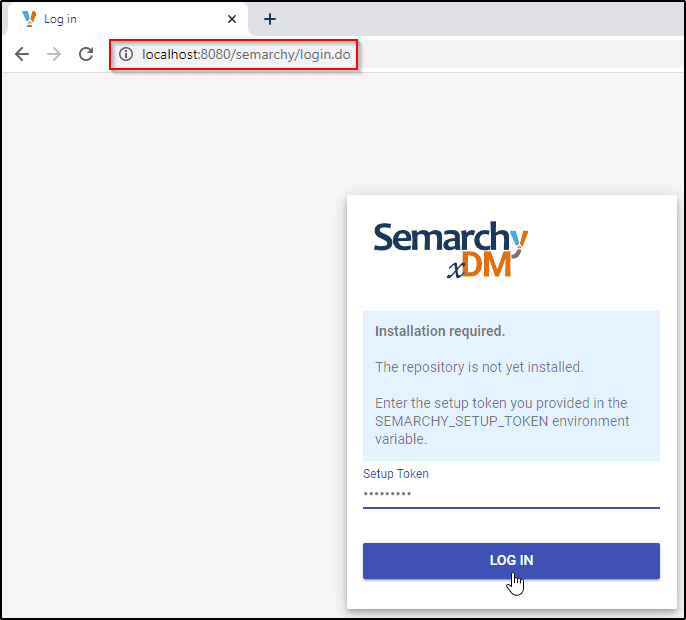
Task: Open a new tab with plus button
Action: [x=270, y=19]
